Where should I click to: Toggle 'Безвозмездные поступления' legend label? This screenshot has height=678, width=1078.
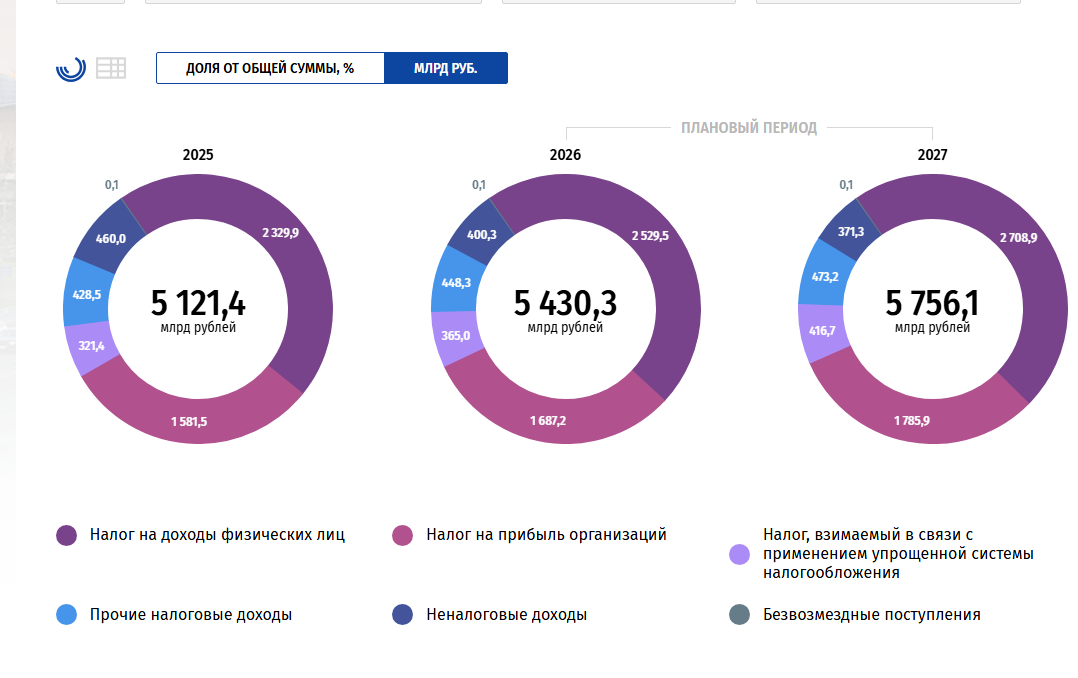pyautogui.click(x=871, y=615)
